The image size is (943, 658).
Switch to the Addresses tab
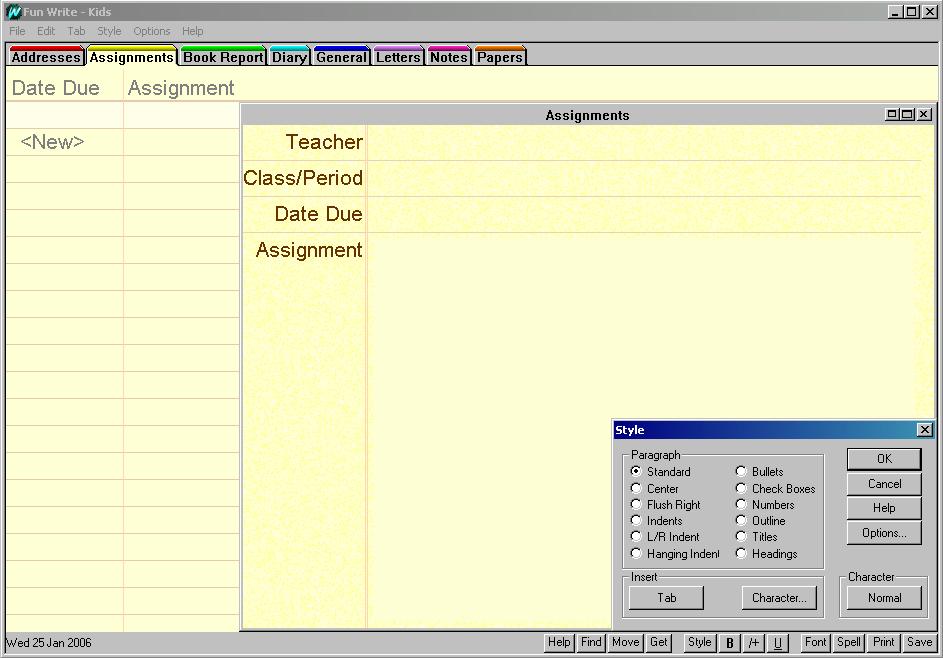pos(46,57)
